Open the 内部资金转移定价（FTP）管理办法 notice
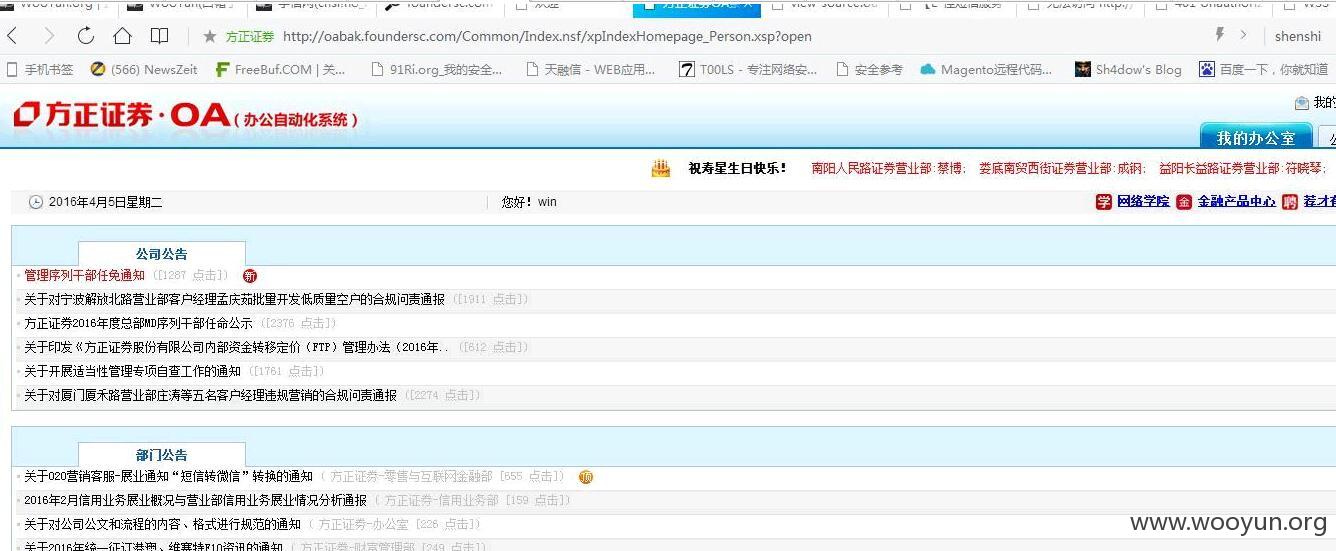 coord(237,347)
